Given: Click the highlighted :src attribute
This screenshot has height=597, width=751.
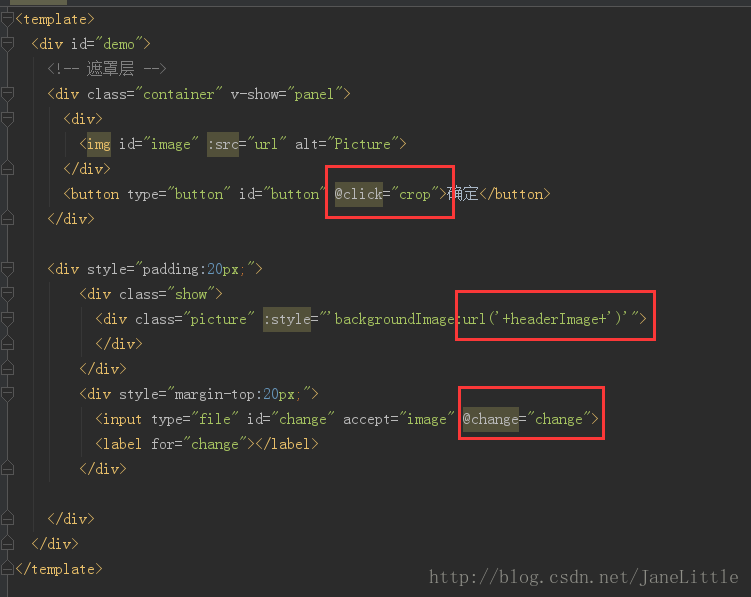Looking at the screenshot, I should tap(223, 144).
